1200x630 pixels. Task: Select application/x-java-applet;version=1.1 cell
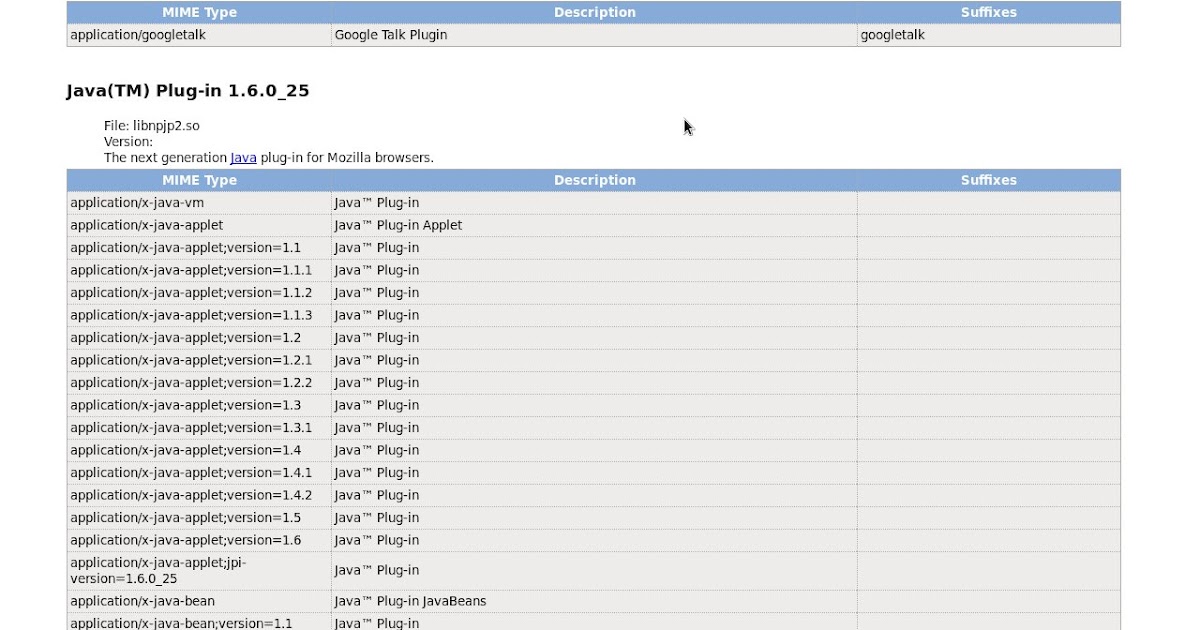(199, 248)
